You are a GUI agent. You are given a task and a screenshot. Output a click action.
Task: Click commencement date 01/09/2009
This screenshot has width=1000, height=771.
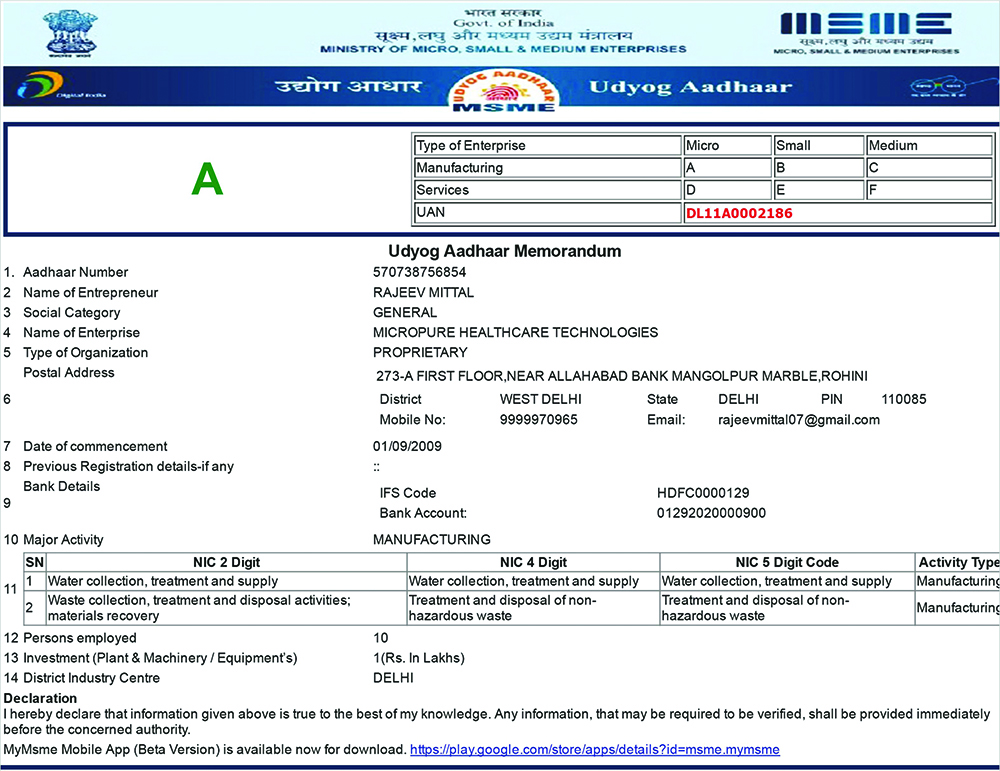(408, 446)
